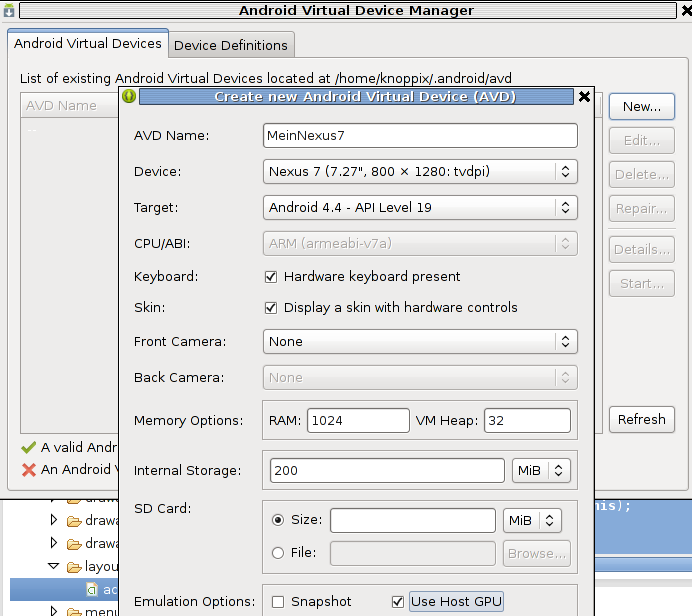The image size is (692, 616).
Task: Click the Edit... button in AVD Manager
Action: [x=642, y=141]
